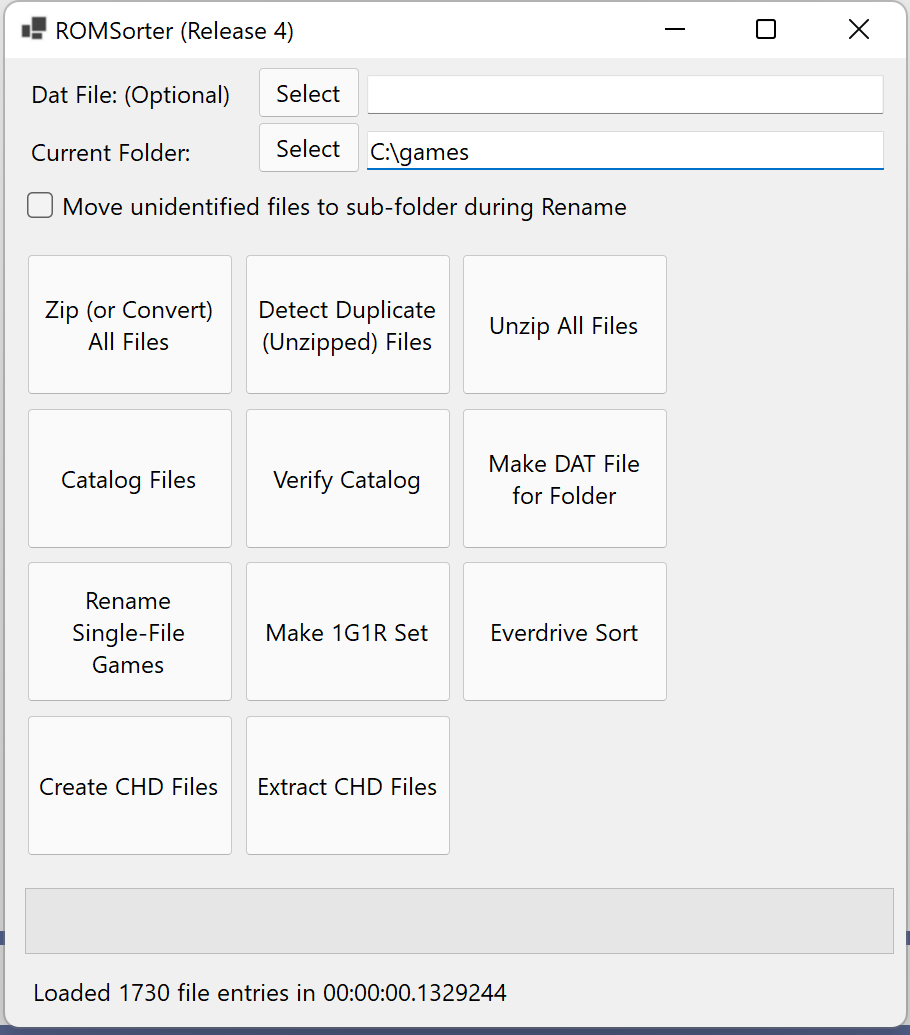Start Rename Single-File Games
Image resolution: width=910 pixels, height=1035 pixels.
click(x=130, y=632)
